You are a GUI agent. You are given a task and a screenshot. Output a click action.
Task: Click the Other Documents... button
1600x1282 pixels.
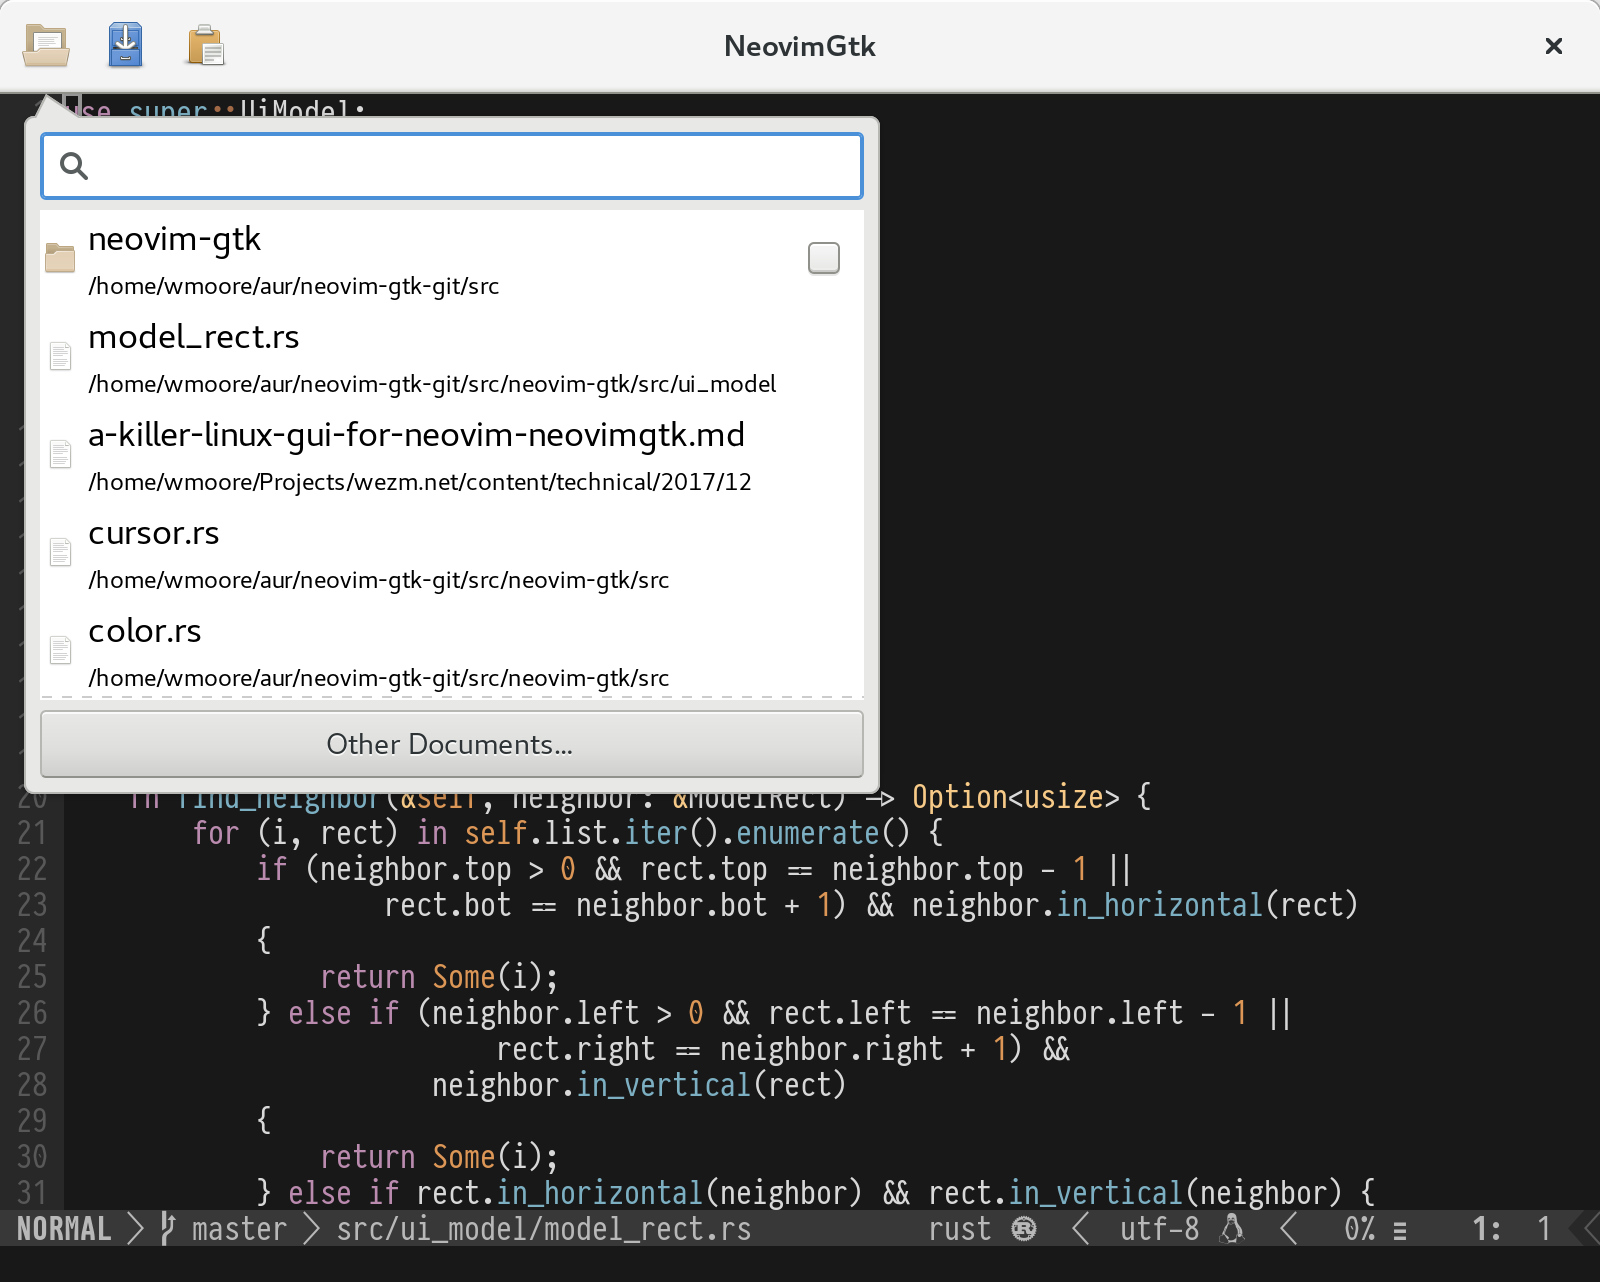click(x=452, y=744)
